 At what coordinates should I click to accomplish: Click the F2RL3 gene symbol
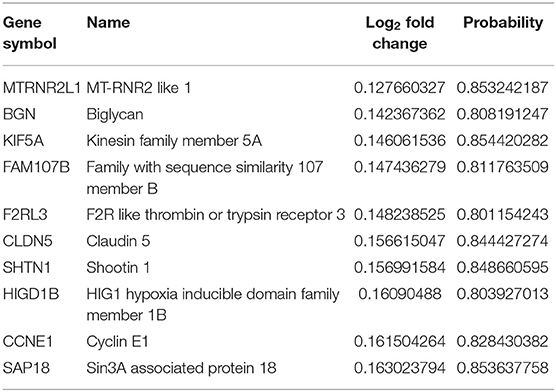pyautogui.click(x=25, y=215)
